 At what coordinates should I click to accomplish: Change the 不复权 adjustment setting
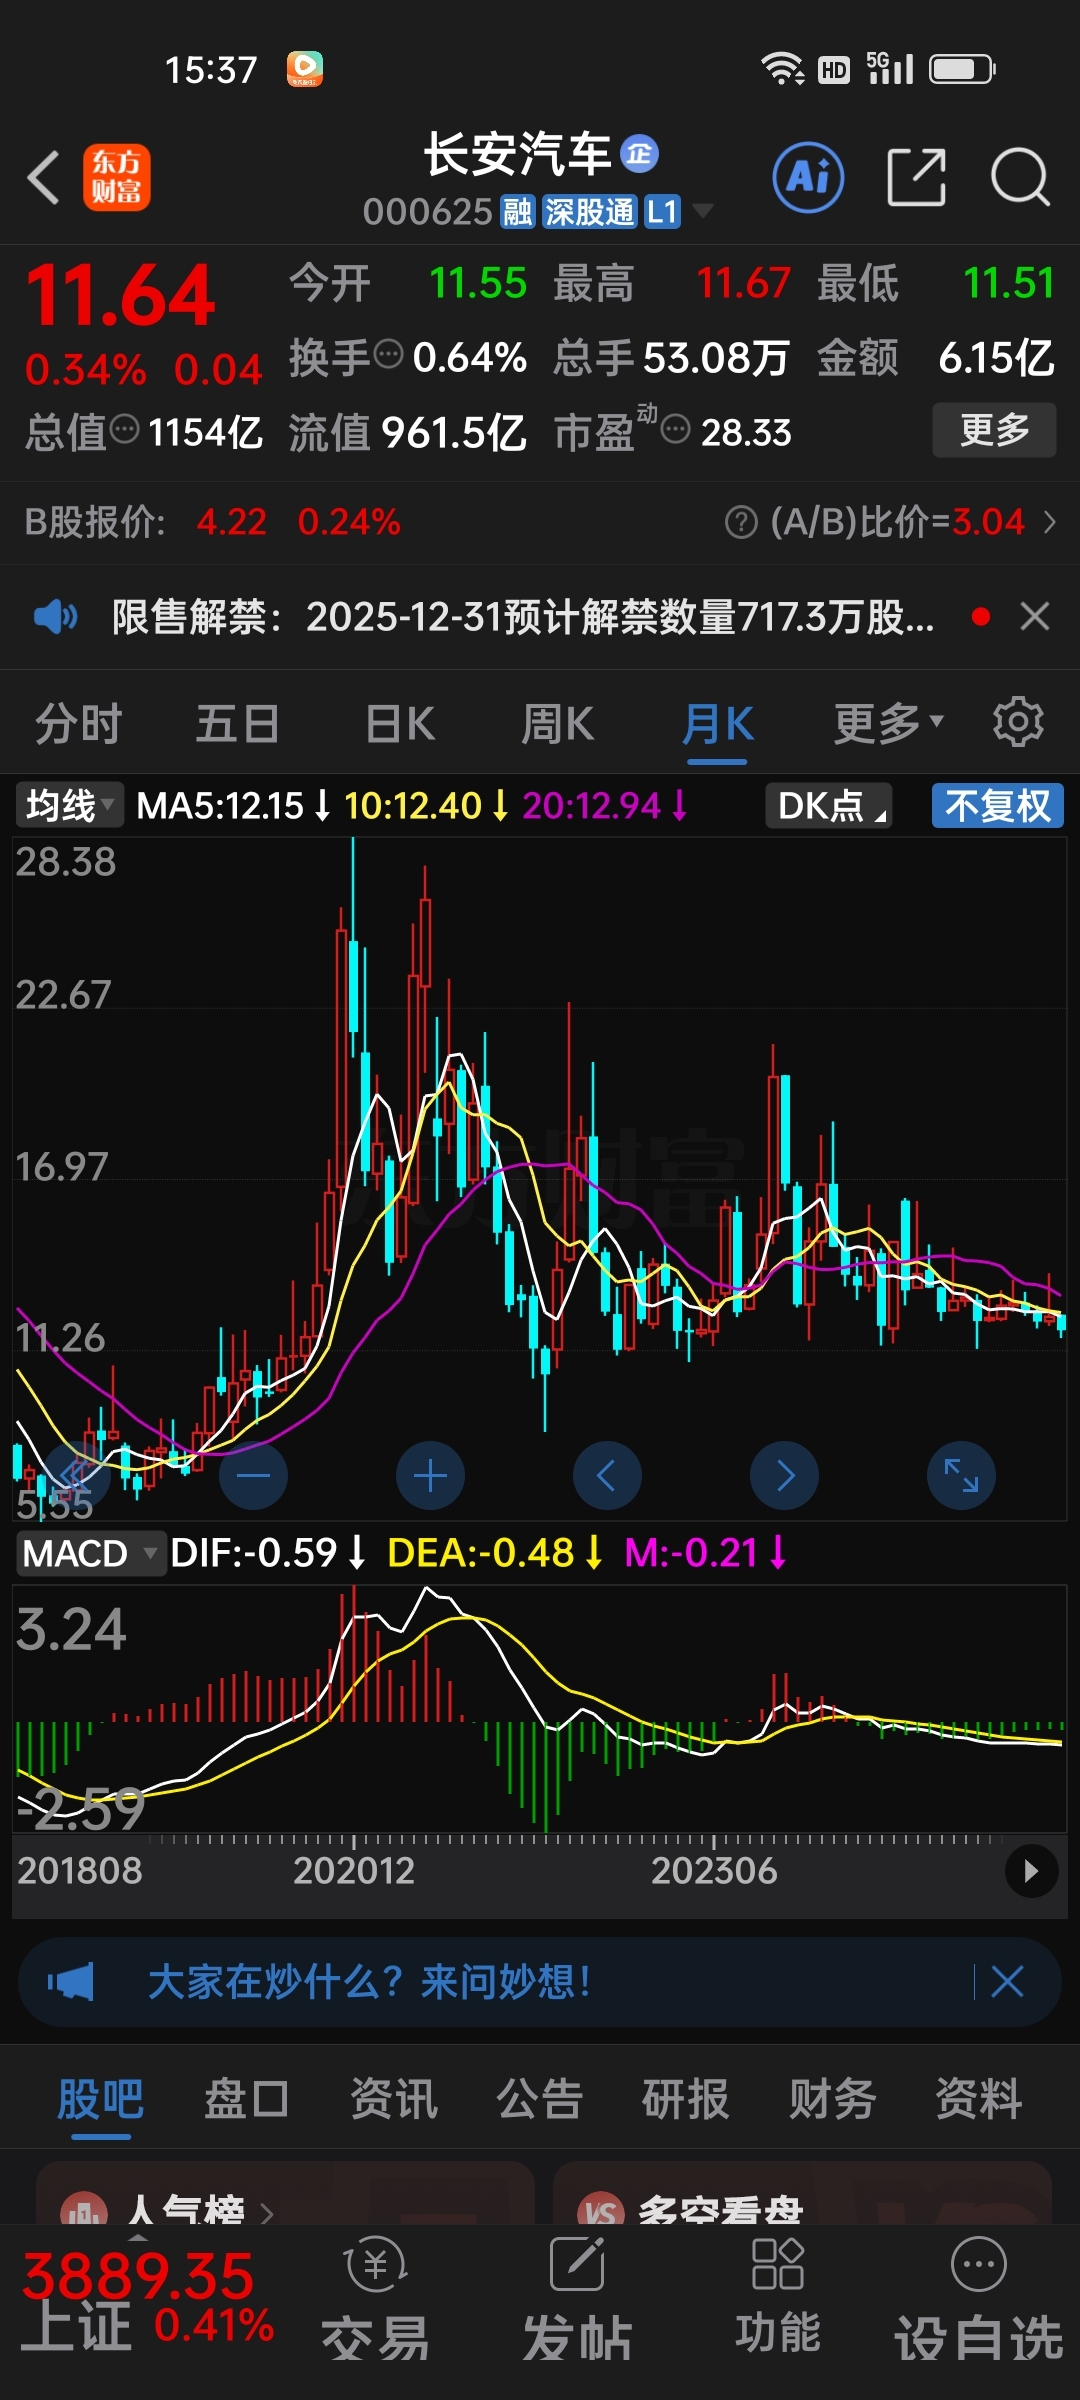tap(997, 805)
